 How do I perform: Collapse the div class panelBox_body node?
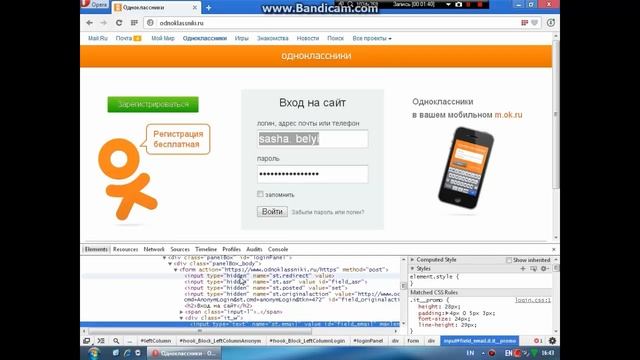tap(170, 264)
